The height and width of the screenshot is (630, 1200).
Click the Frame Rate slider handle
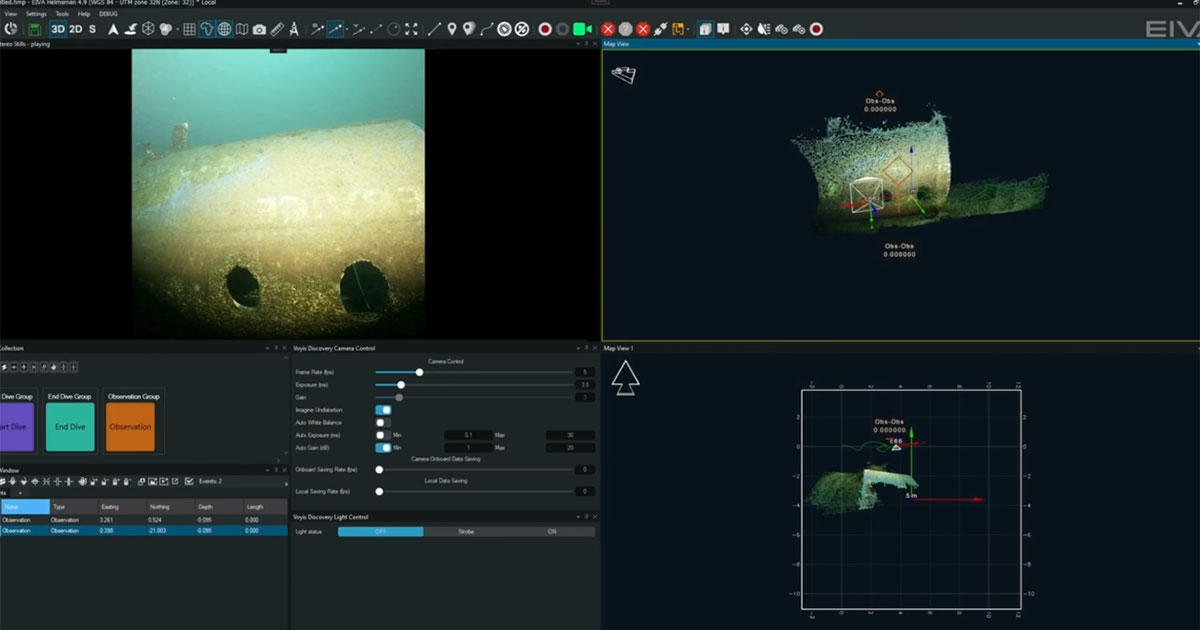pyautogui.click(x=419, y=372)
